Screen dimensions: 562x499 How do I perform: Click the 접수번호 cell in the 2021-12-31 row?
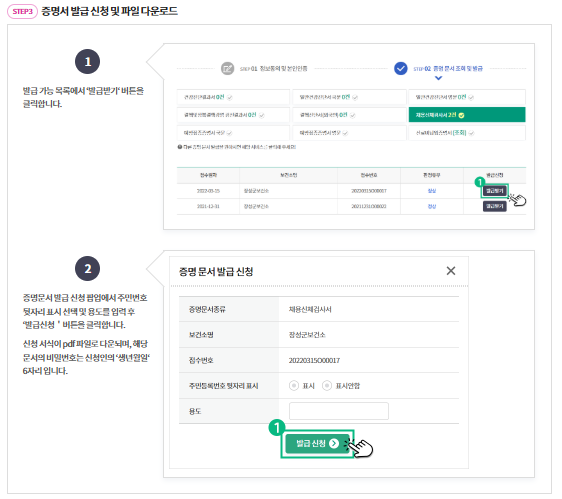pyautogui.click(x=369, y=206)
